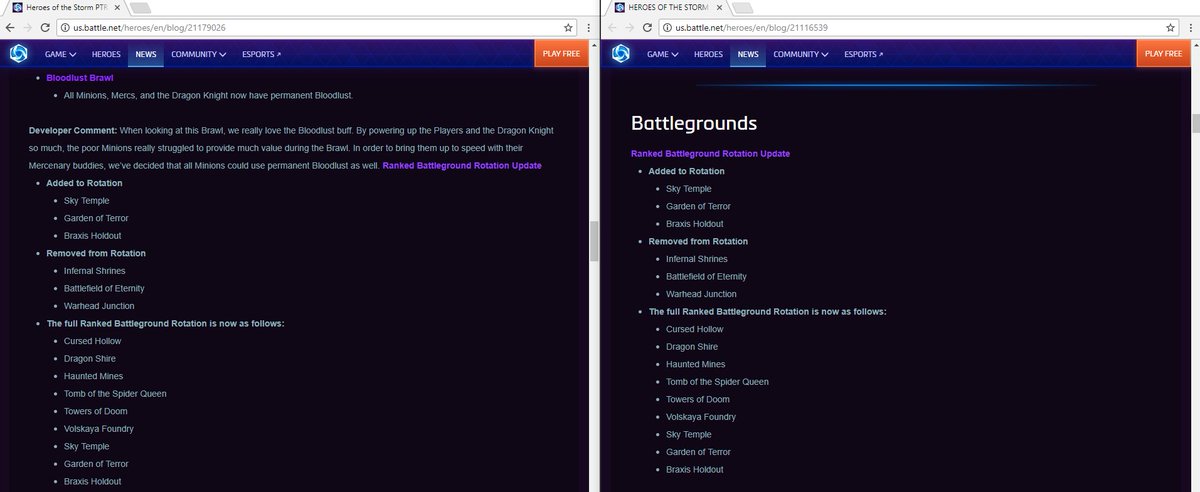The width and height of the screenshot is (1200, 492).
Task: Expand the GAME menu in the right window
Action: coord(665,53)
